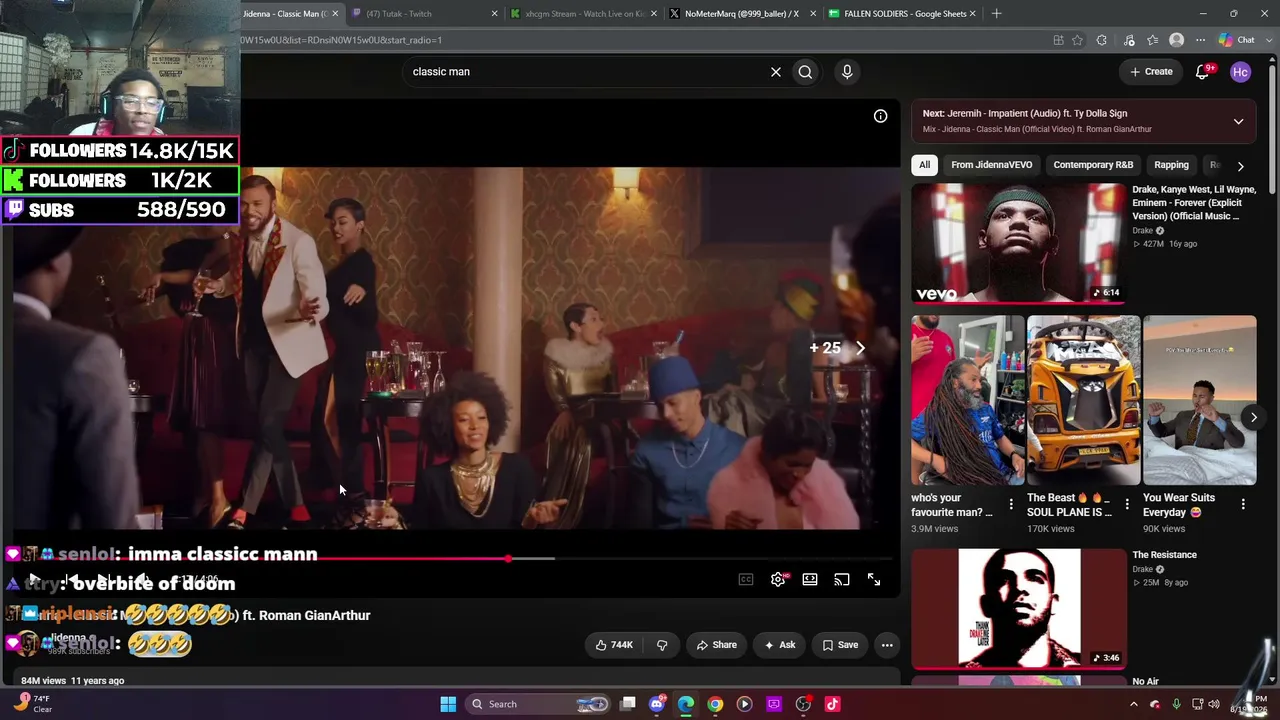Like the video with 744K likes
This screenshot has width=1280, height=720.
[614, 645]
